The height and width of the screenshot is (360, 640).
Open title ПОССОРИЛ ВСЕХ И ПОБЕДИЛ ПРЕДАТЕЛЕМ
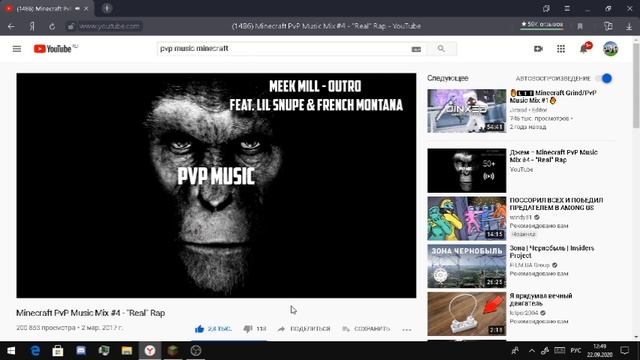(x=556, y=204)
